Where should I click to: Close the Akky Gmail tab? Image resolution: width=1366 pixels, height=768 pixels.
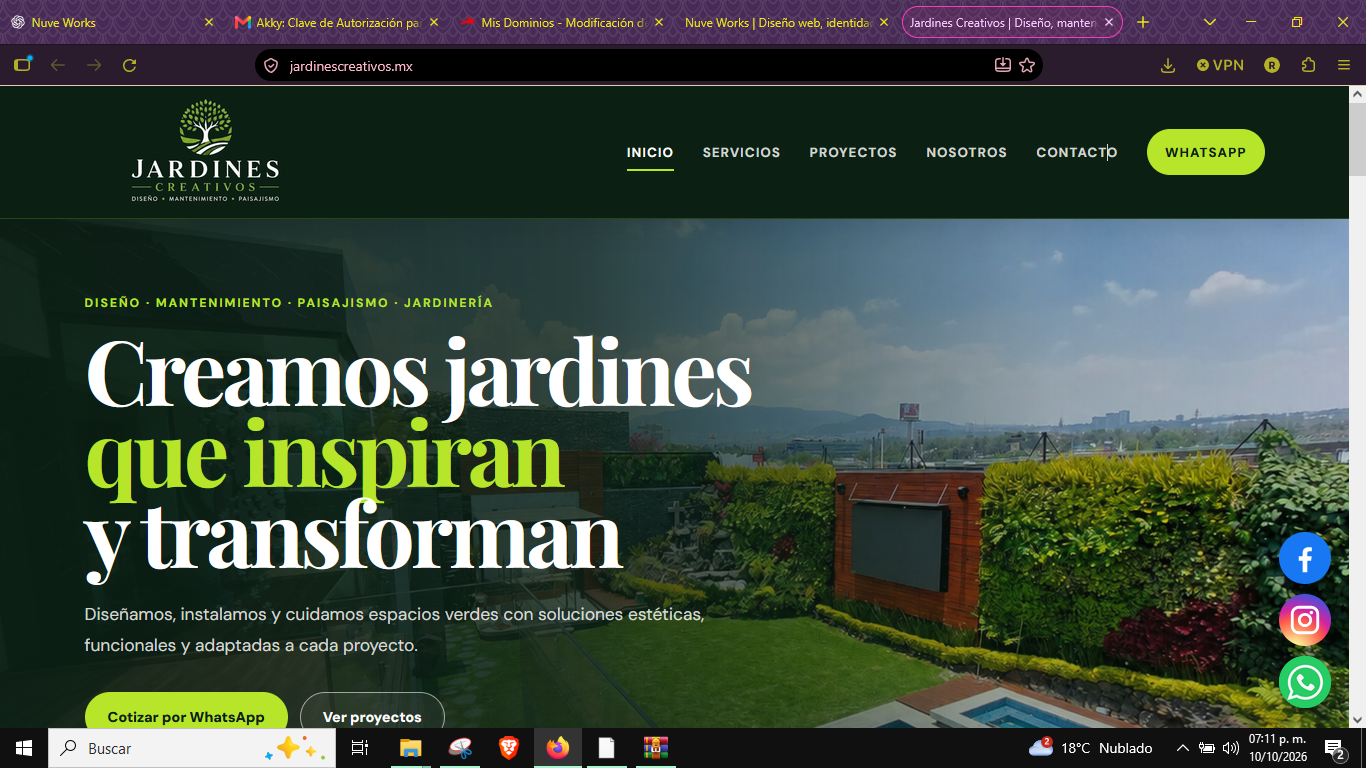434,22
